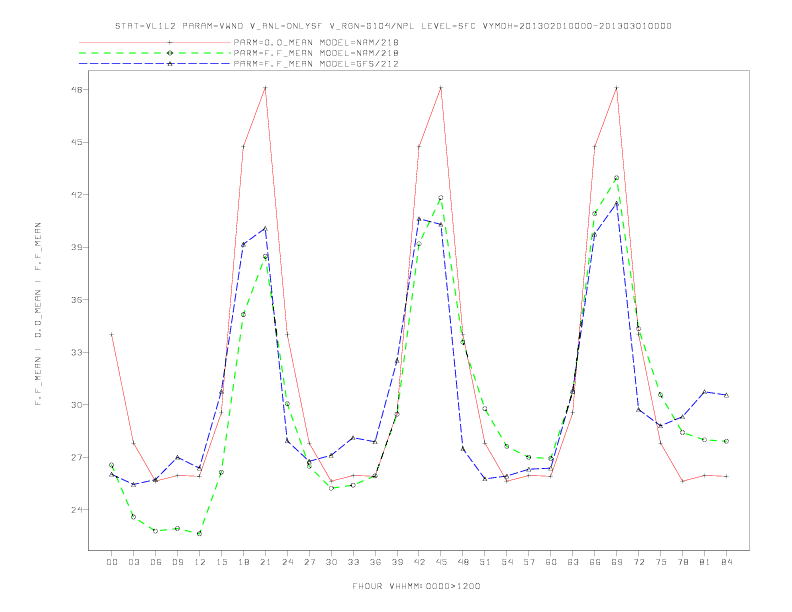The image size is (792, 612).
Task: Click y-axis tick label 48
Action: click(75, 90)
